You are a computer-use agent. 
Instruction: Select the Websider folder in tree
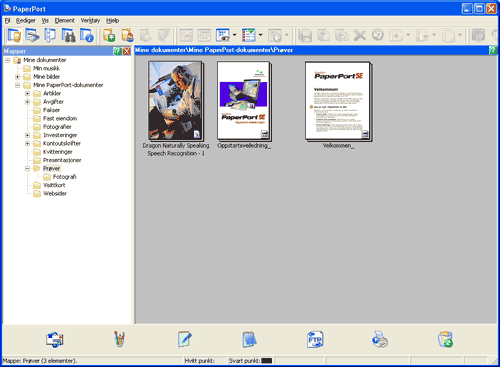[x=55, y=193]
